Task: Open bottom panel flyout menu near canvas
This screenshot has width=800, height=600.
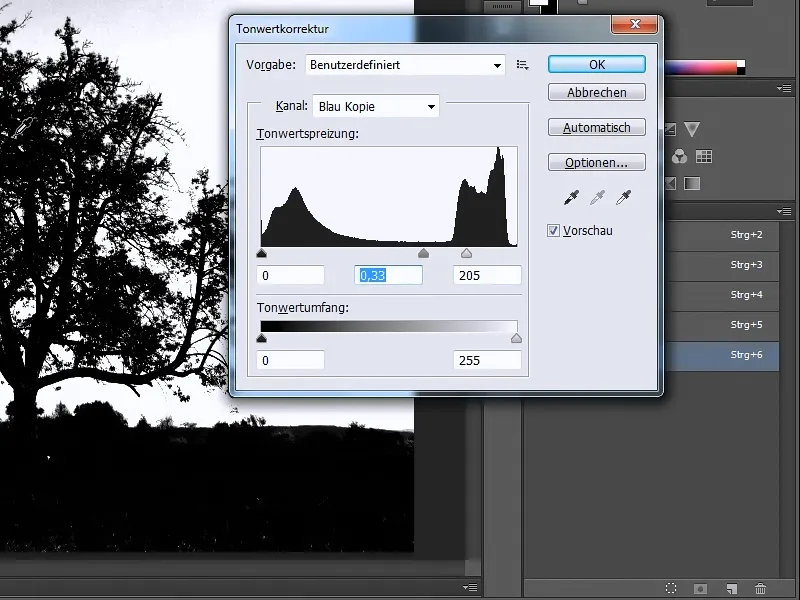Action: (470, 587)
